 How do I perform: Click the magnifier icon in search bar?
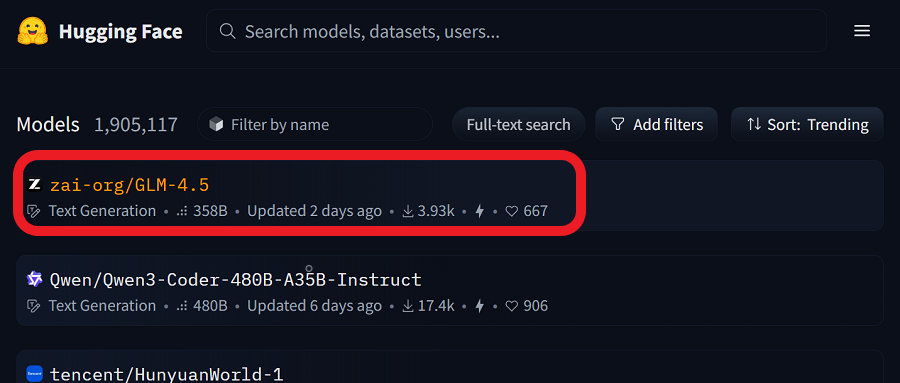[x=227, y=31]
